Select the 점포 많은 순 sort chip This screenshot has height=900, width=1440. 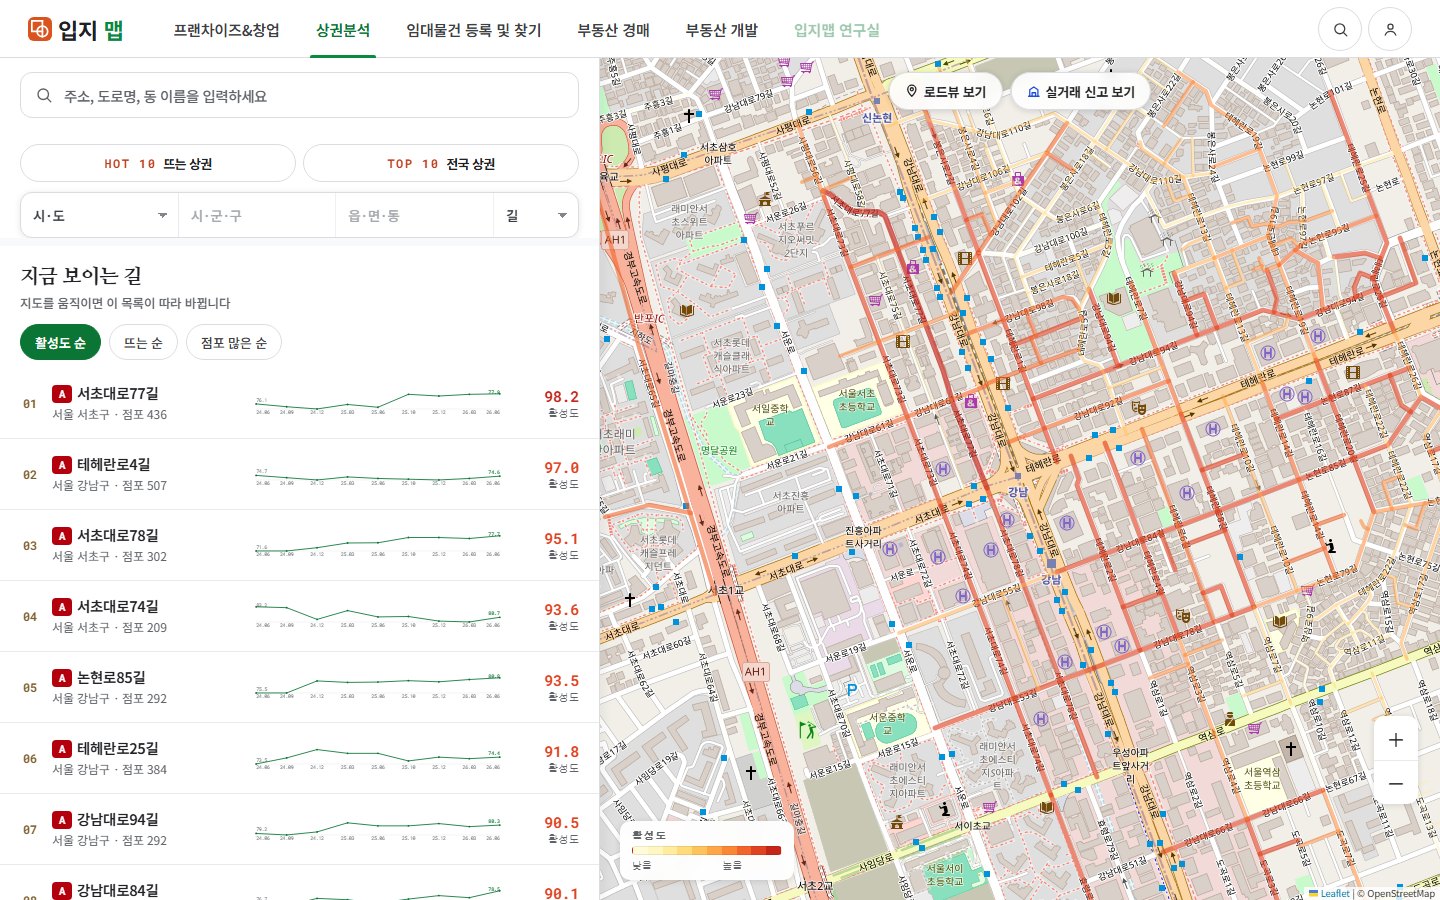pos(234,342)
